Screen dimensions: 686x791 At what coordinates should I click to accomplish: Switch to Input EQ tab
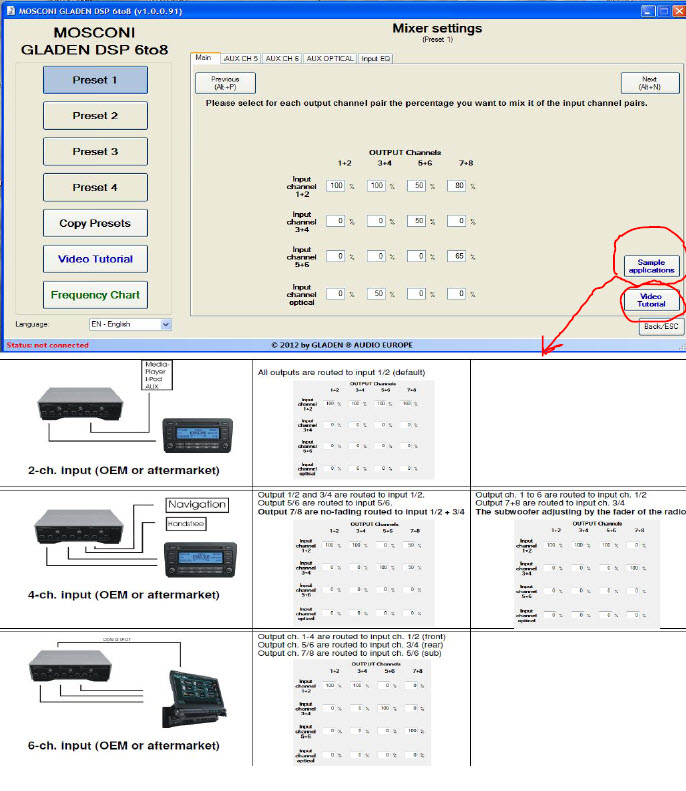(x=376, y=59)
